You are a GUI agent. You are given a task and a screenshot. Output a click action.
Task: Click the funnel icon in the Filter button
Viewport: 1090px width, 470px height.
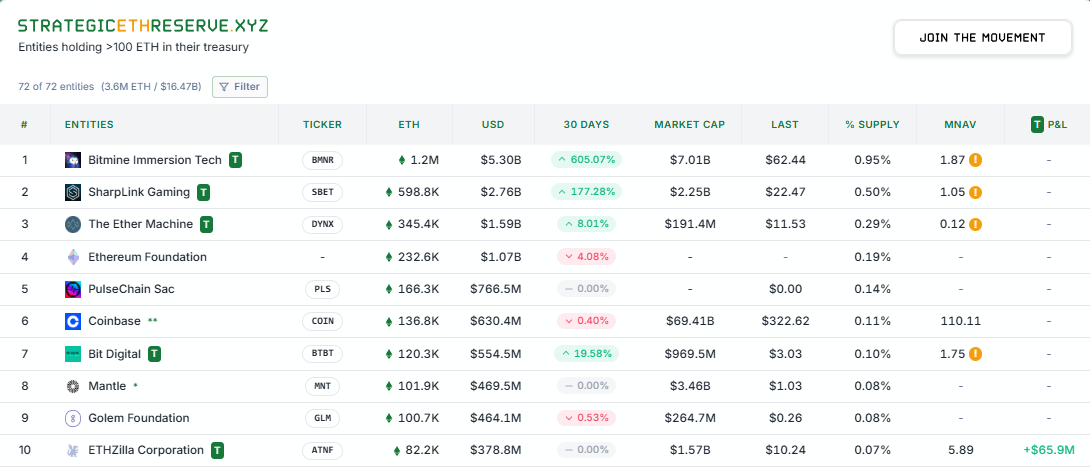coord(224,87)
